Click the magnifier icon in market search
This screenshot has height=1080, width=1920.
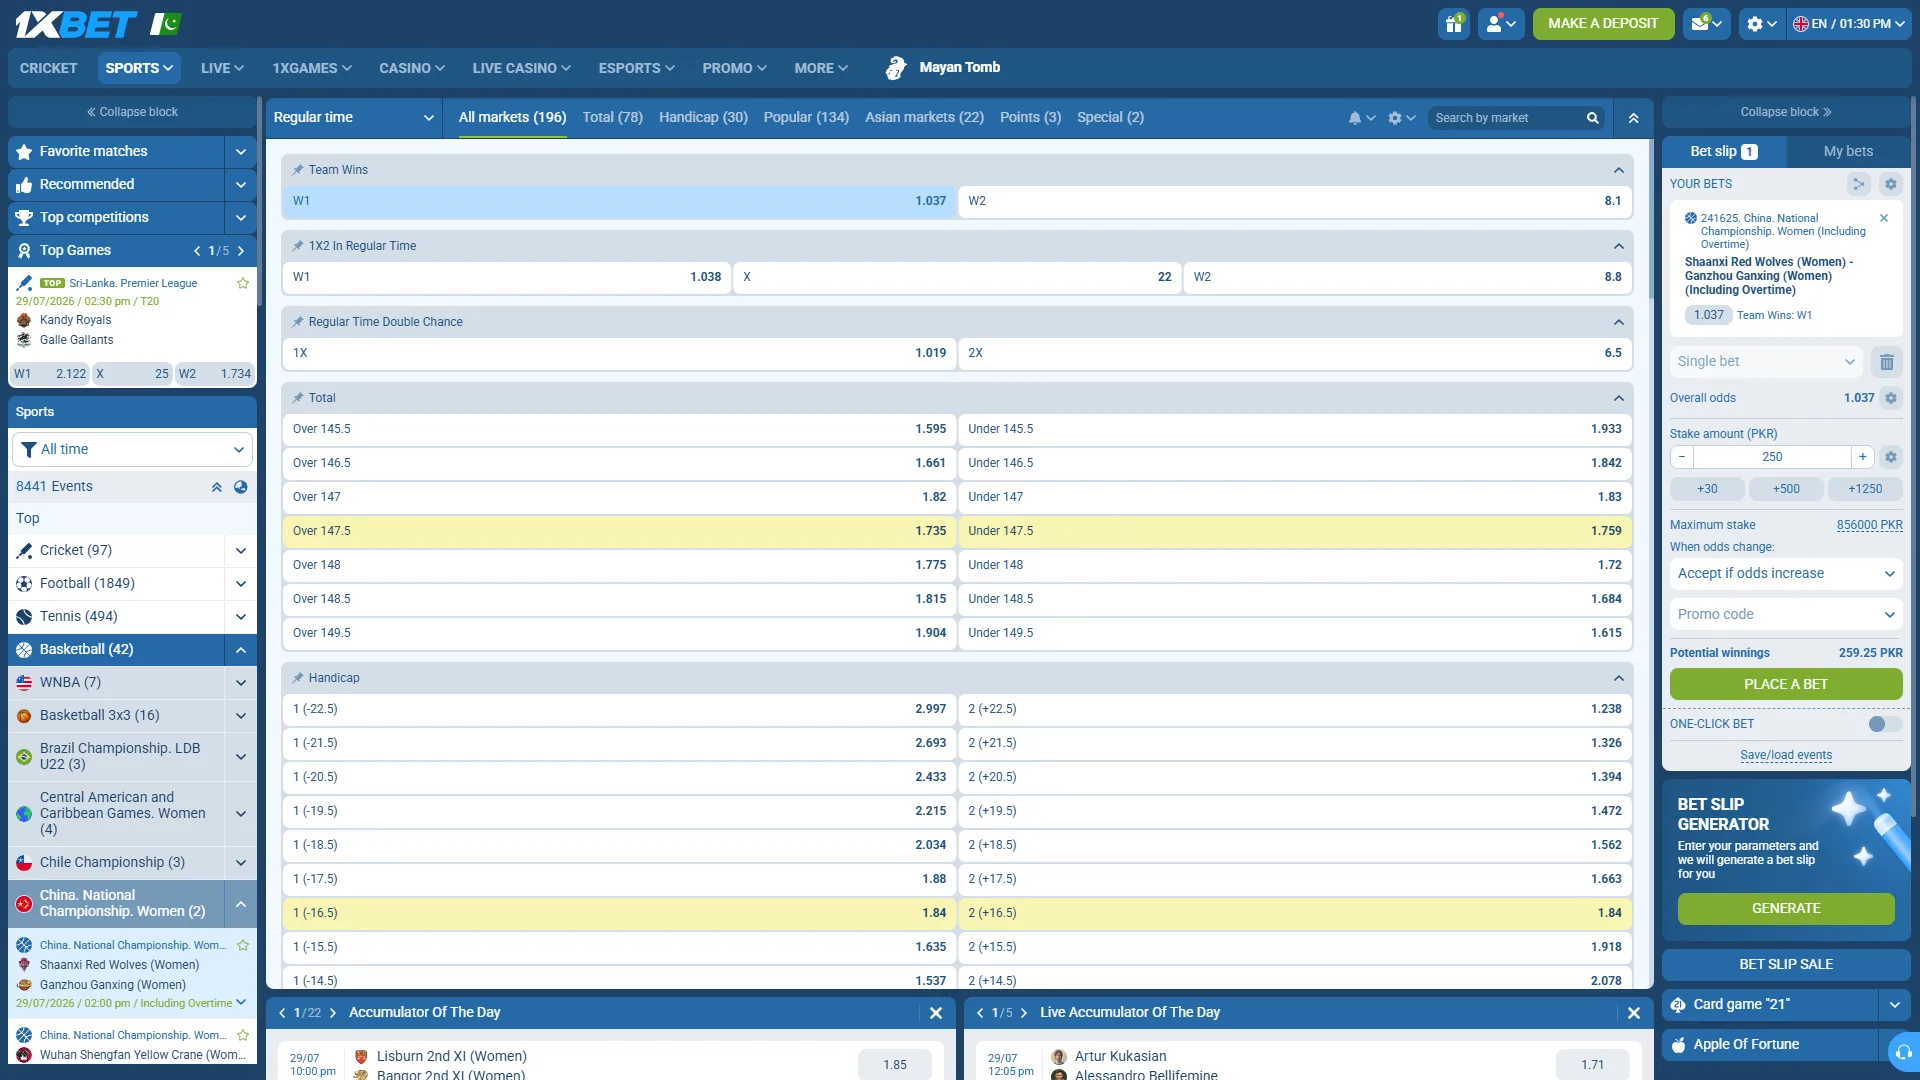click(1592, 118)
